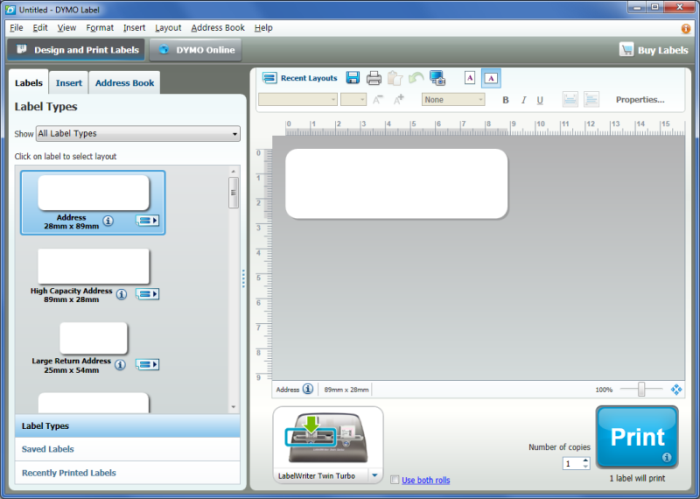Click the DYMO Online button
The image size is (700, 499).
tap(196, 50)
